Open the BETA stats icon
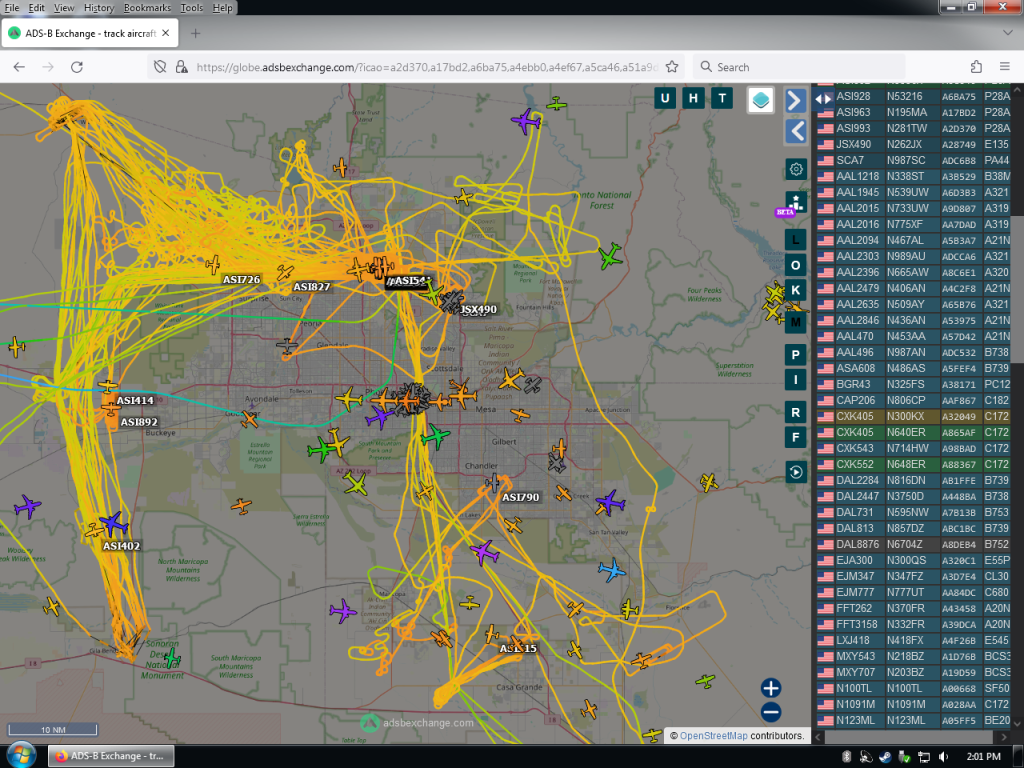The image size is (1024, 768). (795, 202)
